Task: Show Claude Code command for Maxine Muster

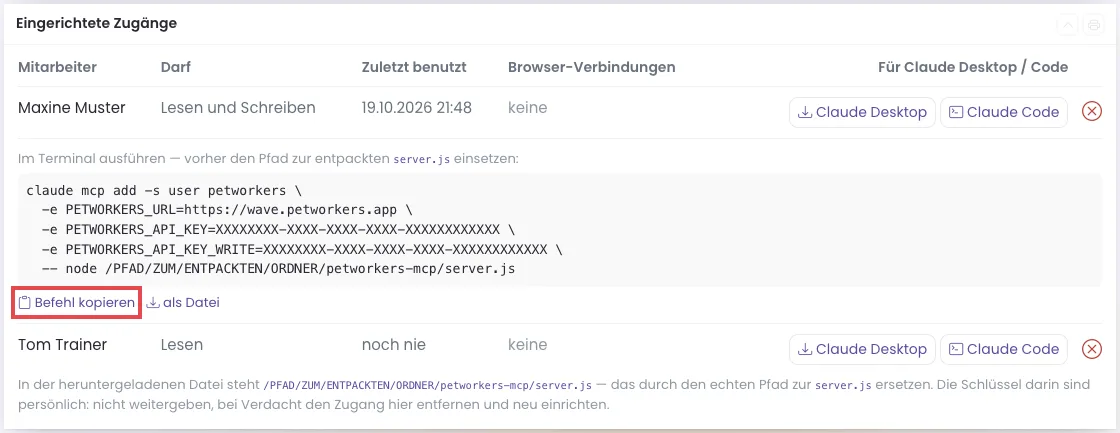Action: click(x=1004, y=112)
